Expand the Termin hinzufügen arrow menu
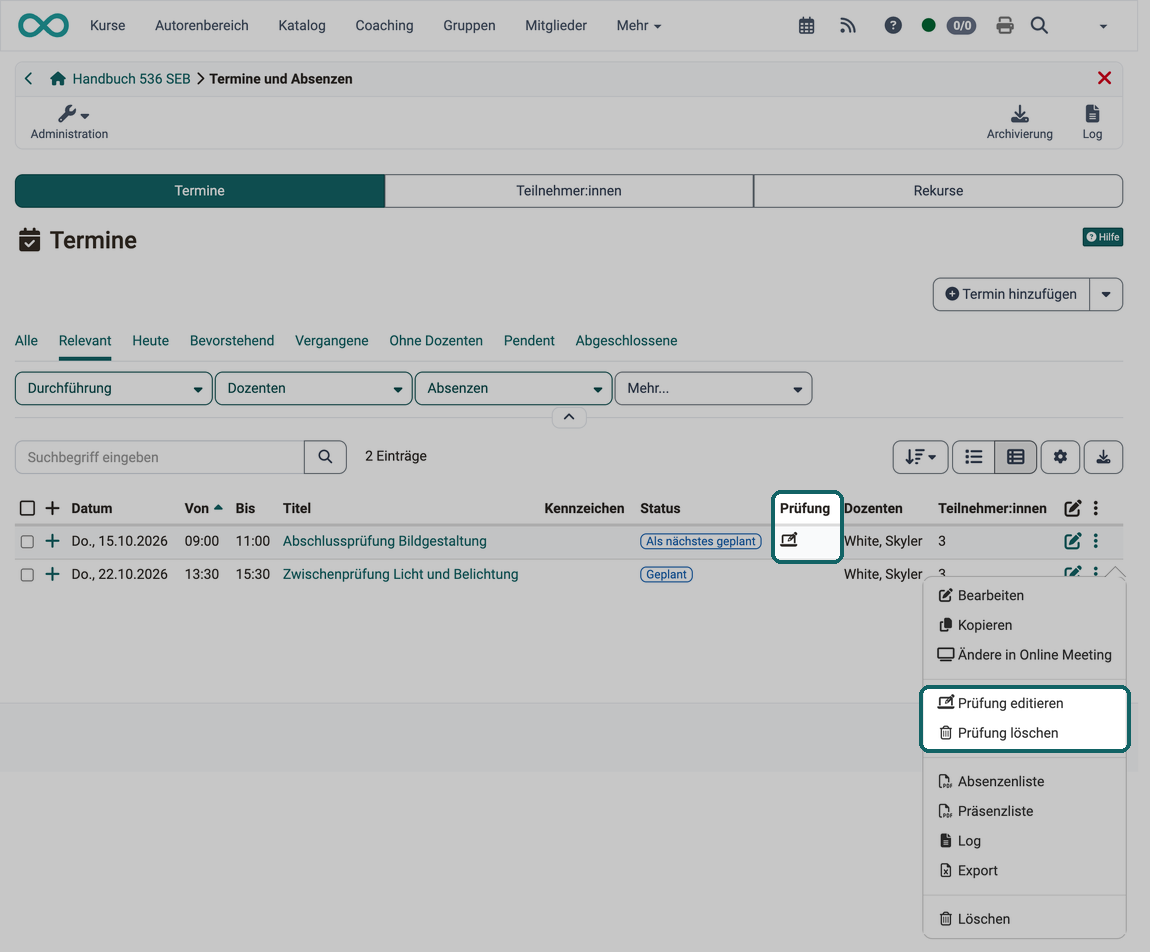Viewport: 1150px width, 952px height. (1106, 294)
